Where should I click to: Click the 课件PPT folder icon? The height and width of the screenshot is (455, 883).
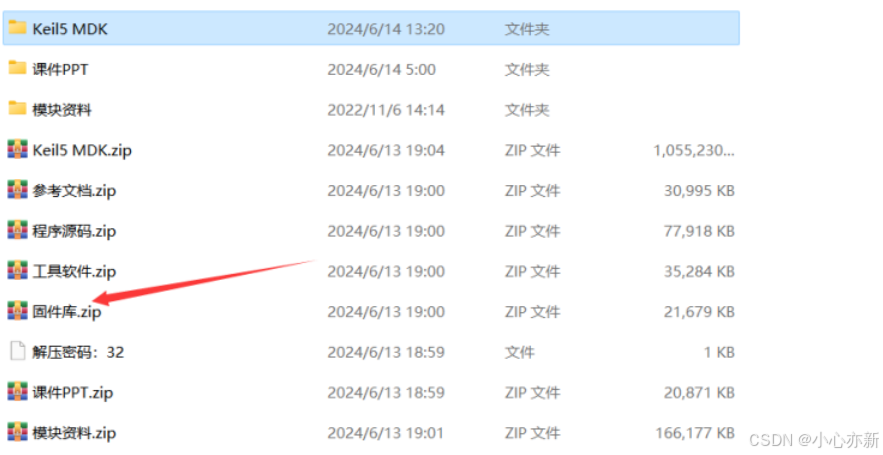17,68
